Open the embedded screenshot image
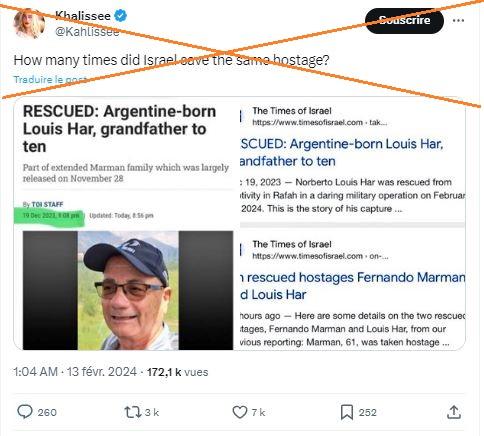The width and height of the screenshot is (484, 436). tap(239, 224)
